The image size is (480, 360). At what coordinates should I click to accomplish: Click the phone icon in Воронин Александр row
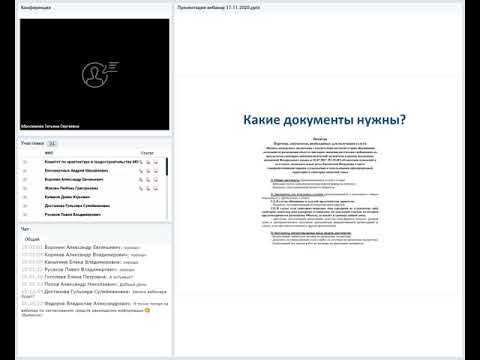pos(141,180)
